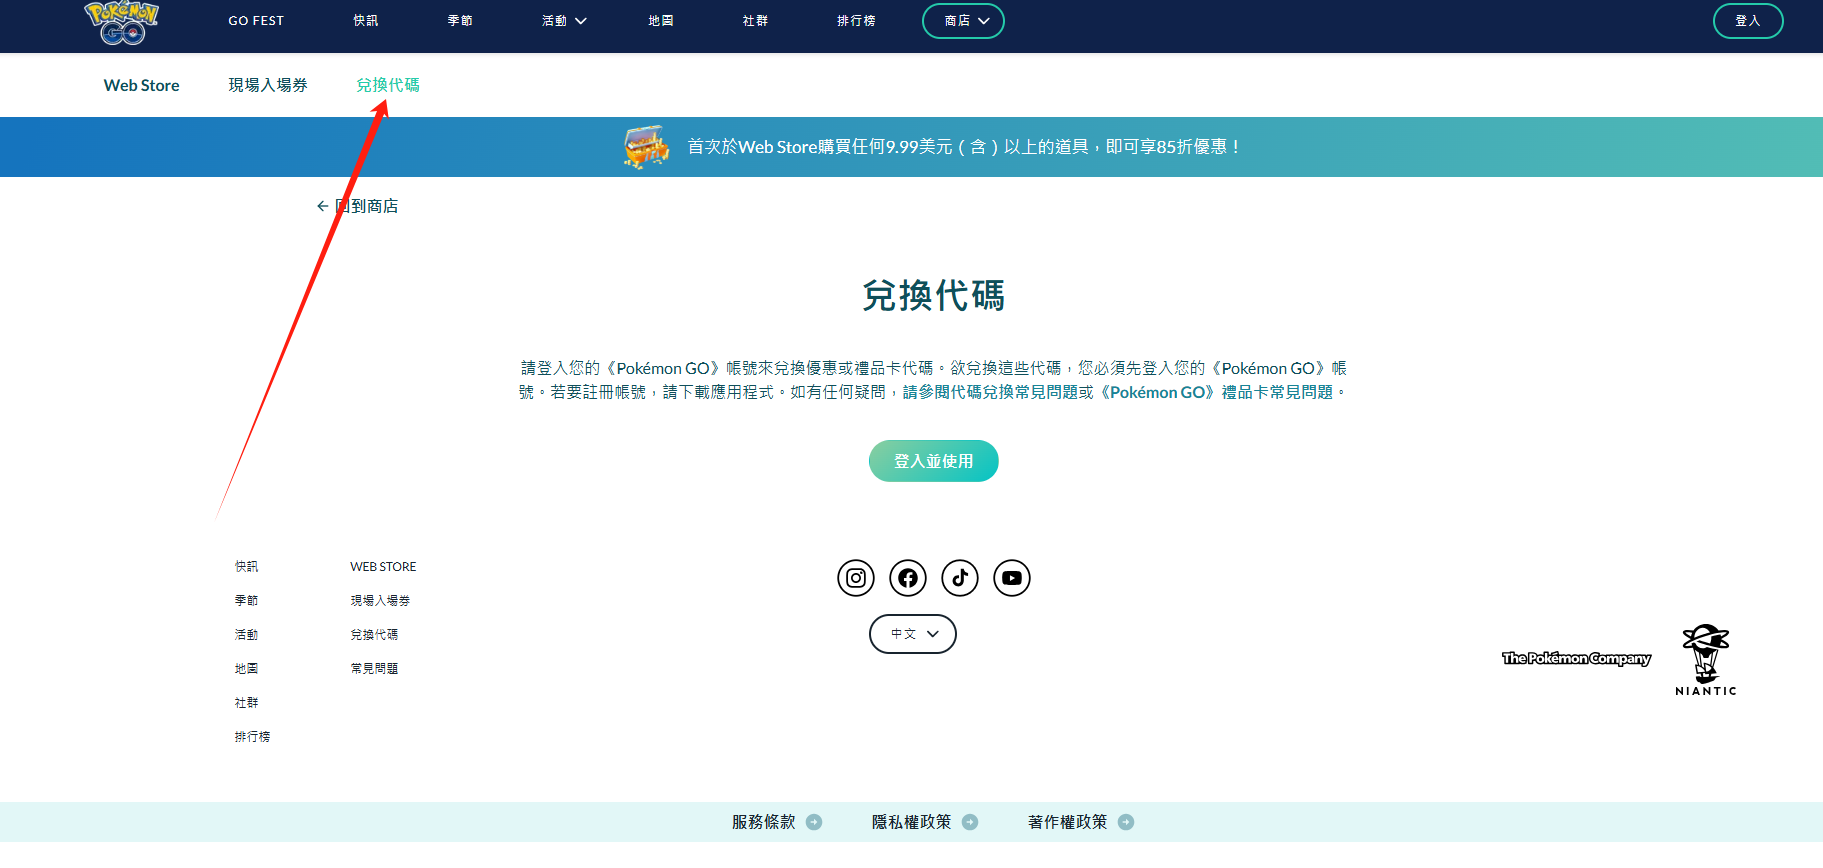Screen dimensions: 1823x868
Task: Open the YouTube social icon
Action: pos(1012,578)
